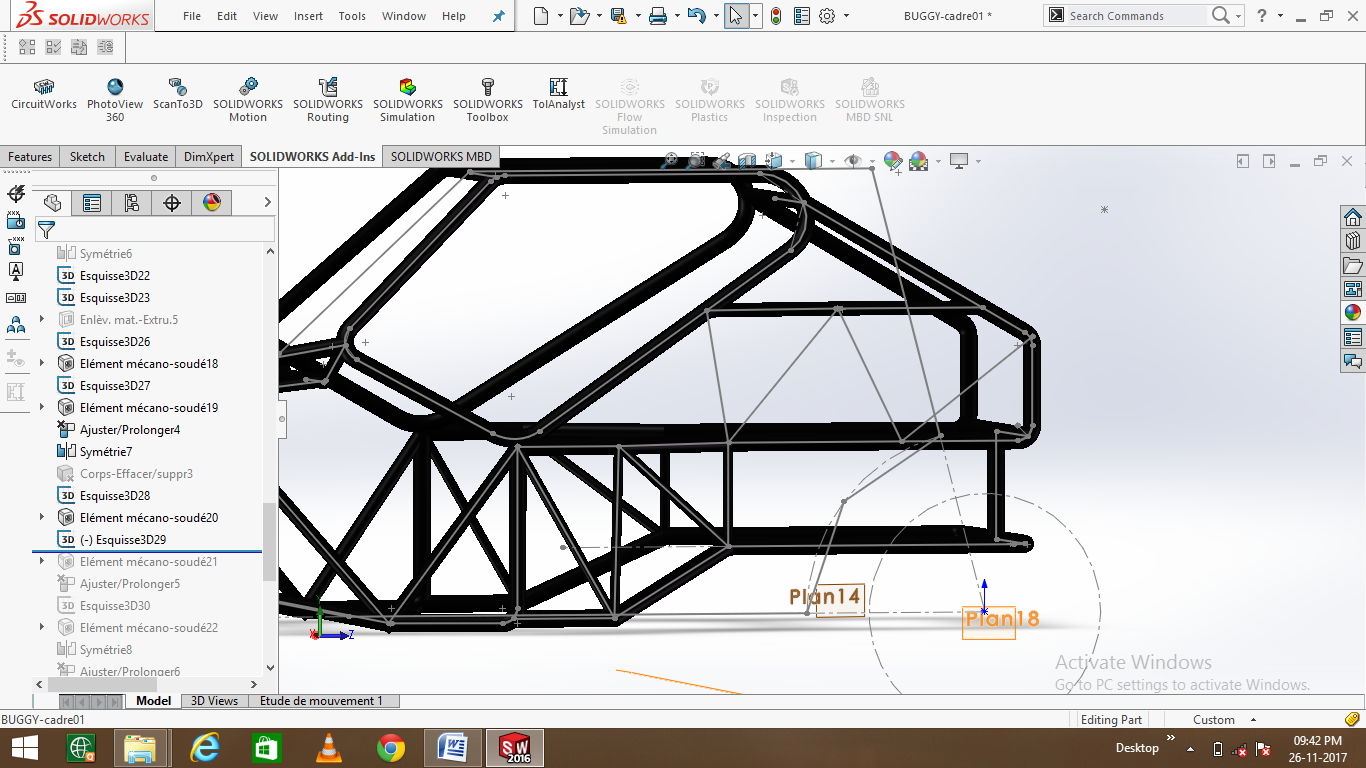Open the Display Style dropdown arrow
This screenshot has height=768, width=1366.
(x=832, y=160)
